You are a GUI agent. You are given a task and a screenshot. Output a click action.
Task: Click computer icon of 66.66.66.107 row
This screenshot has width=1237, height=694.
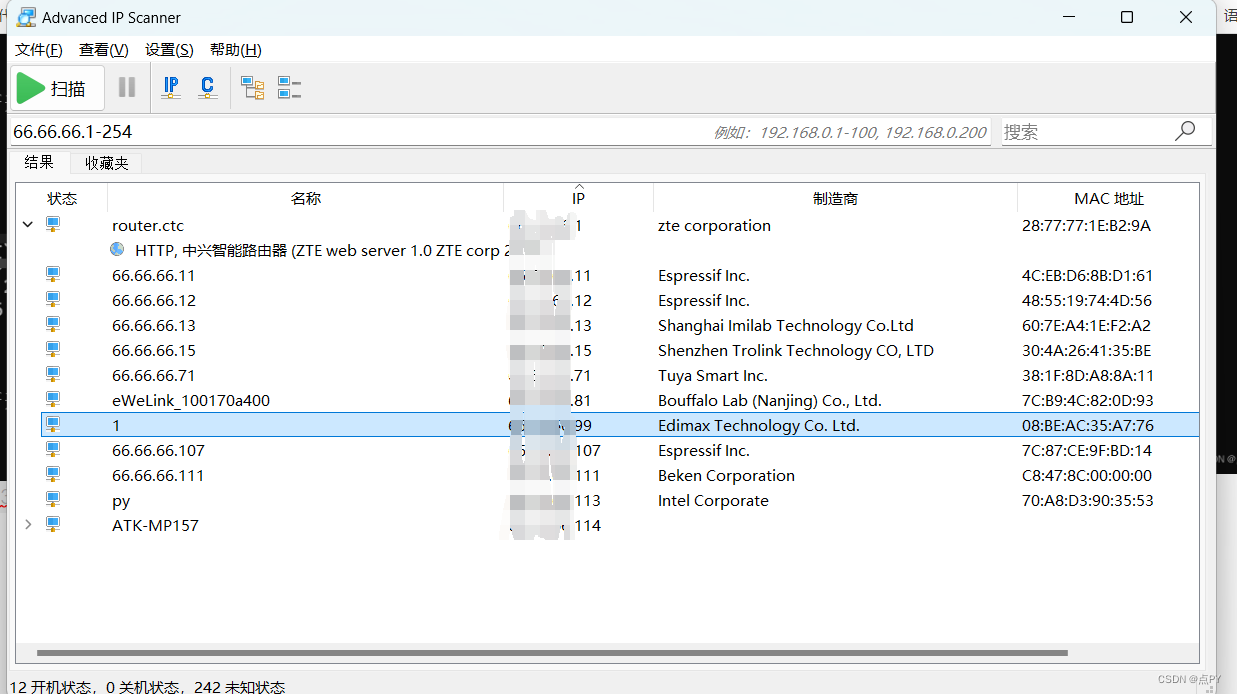pyautogui.click(x=53, y=450)
